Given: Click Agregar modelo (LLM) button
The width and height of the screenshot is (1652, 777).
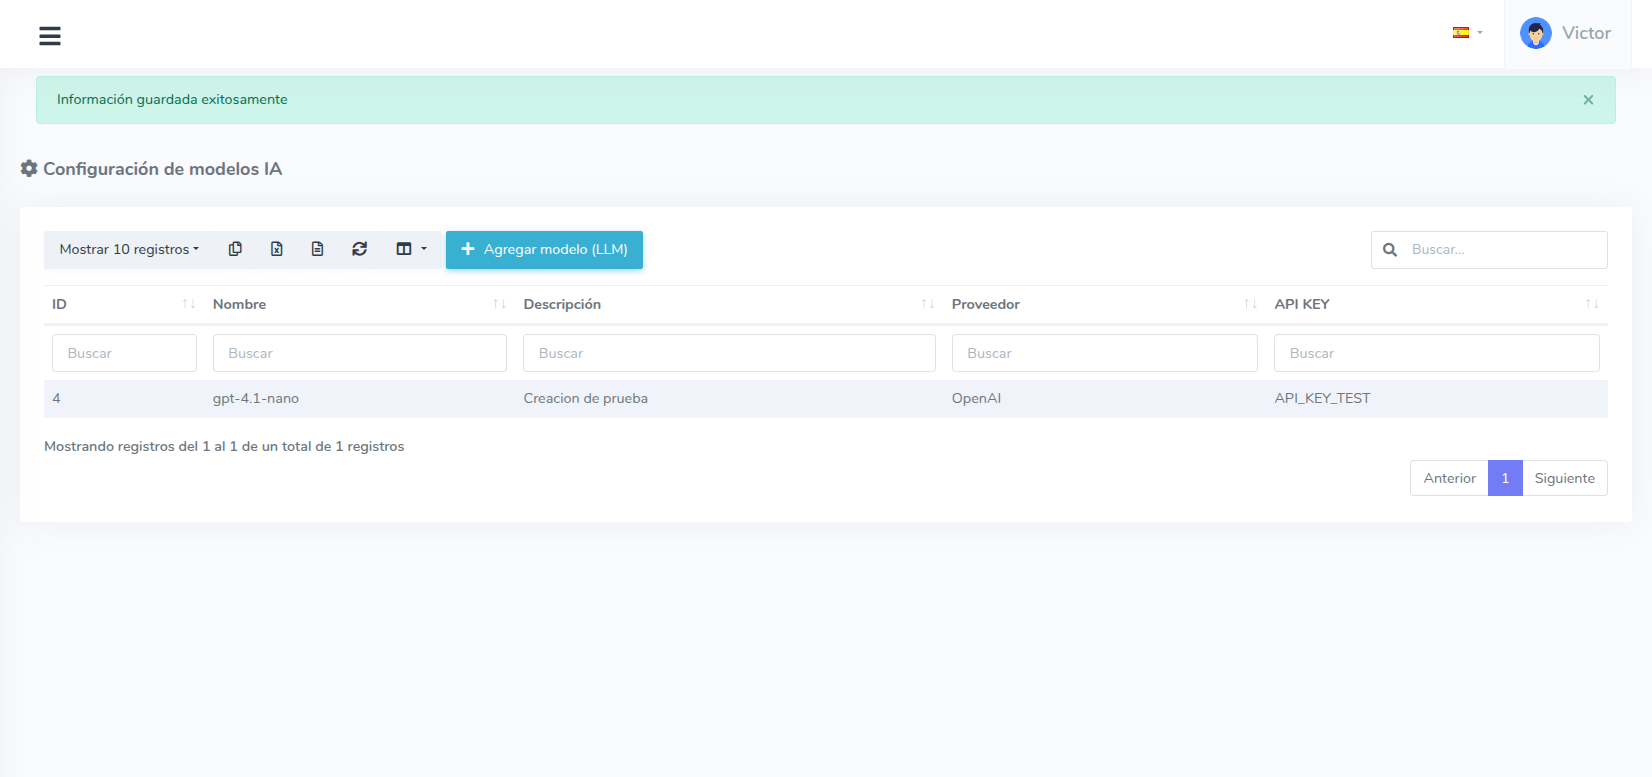Looking at the screenshot, I should coord(544,249).
